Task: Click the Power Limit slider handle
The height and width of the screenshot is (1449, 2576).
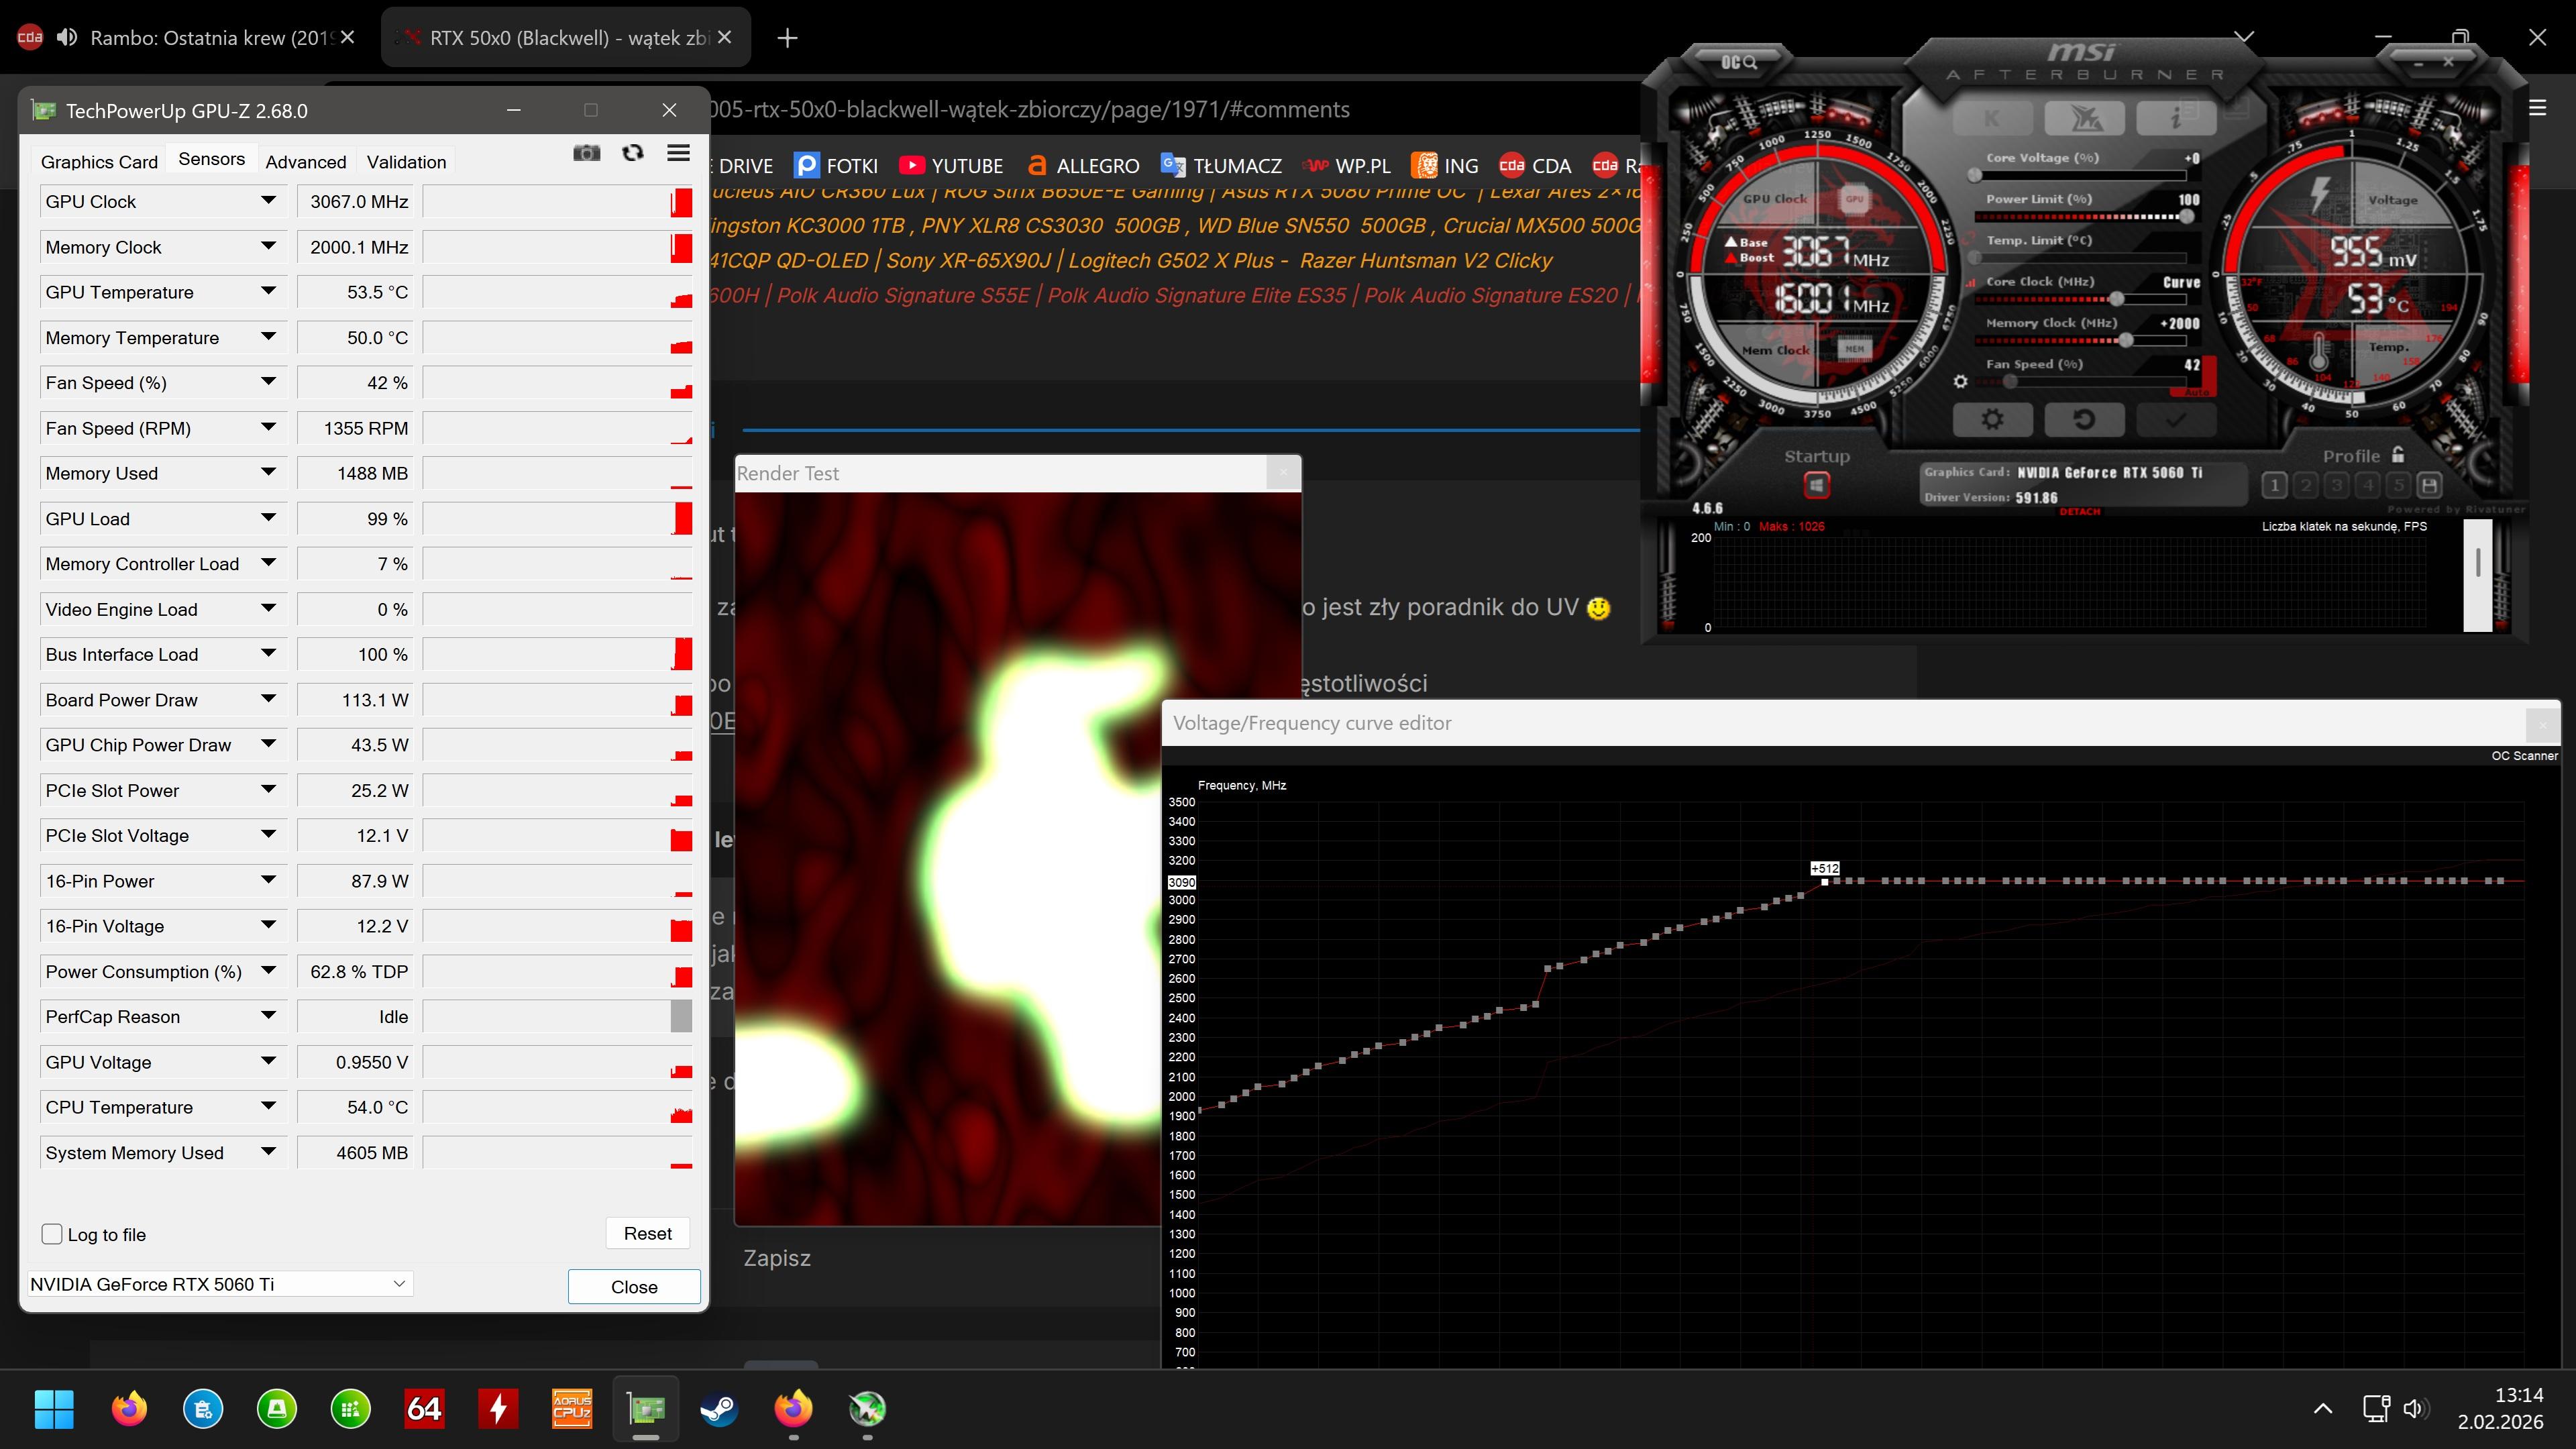Action: (2187, 216)
